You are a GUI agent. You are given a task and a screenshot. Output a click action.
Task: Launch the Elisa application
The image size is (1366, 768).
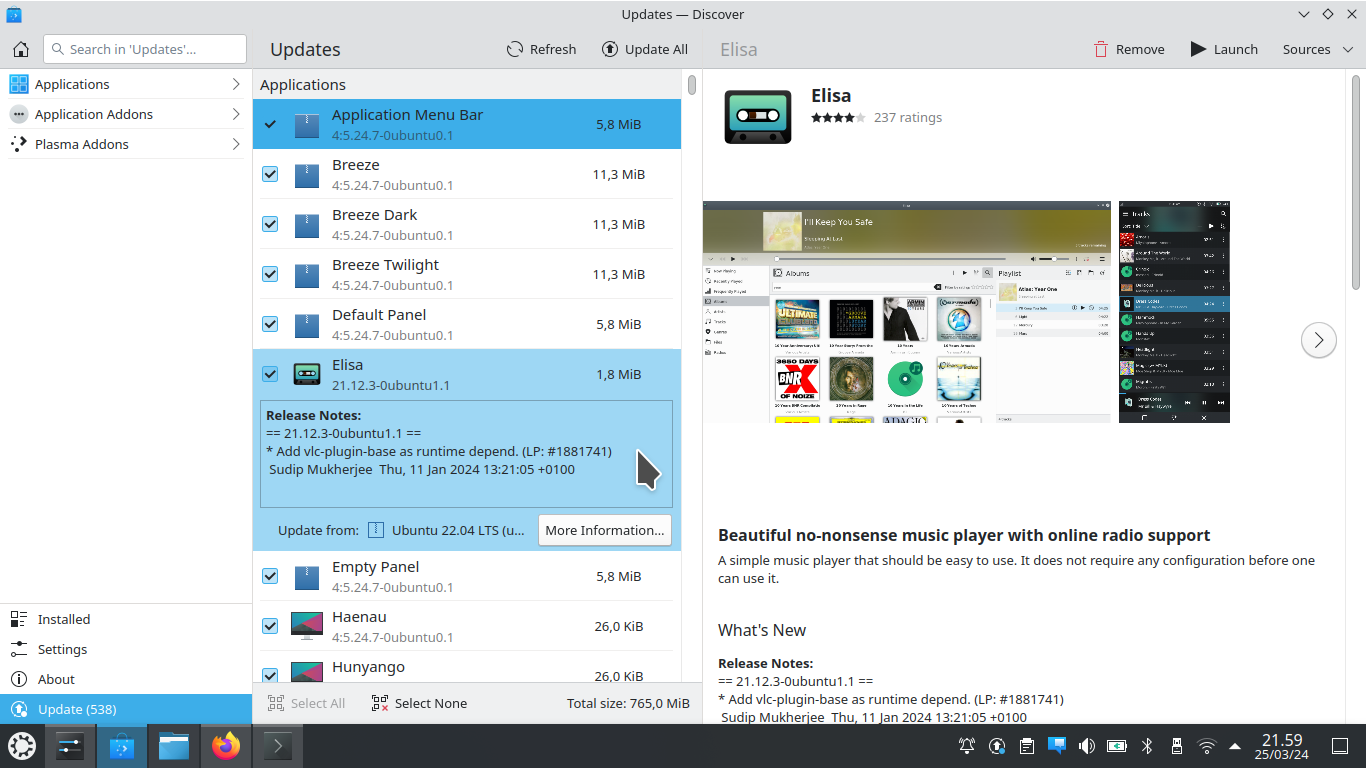[1224, 49]
